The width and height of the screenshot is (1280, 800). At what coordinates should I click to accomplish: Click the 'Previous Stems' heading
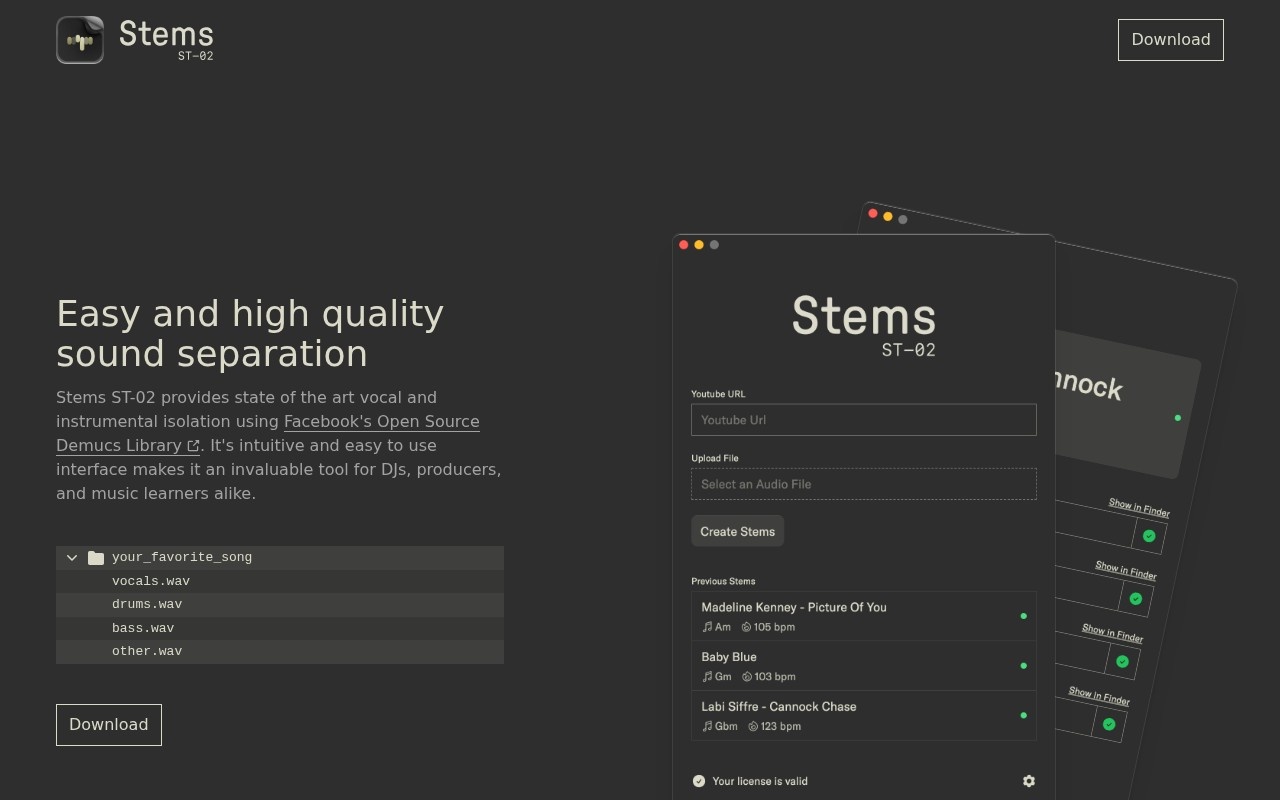(x=723, y=581)
